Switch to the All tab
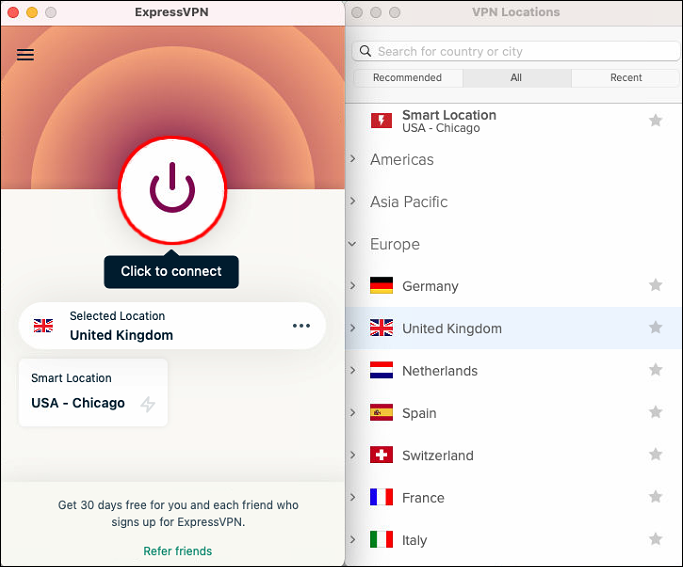This screenshot has height=567, width=683. coord(516,78)
